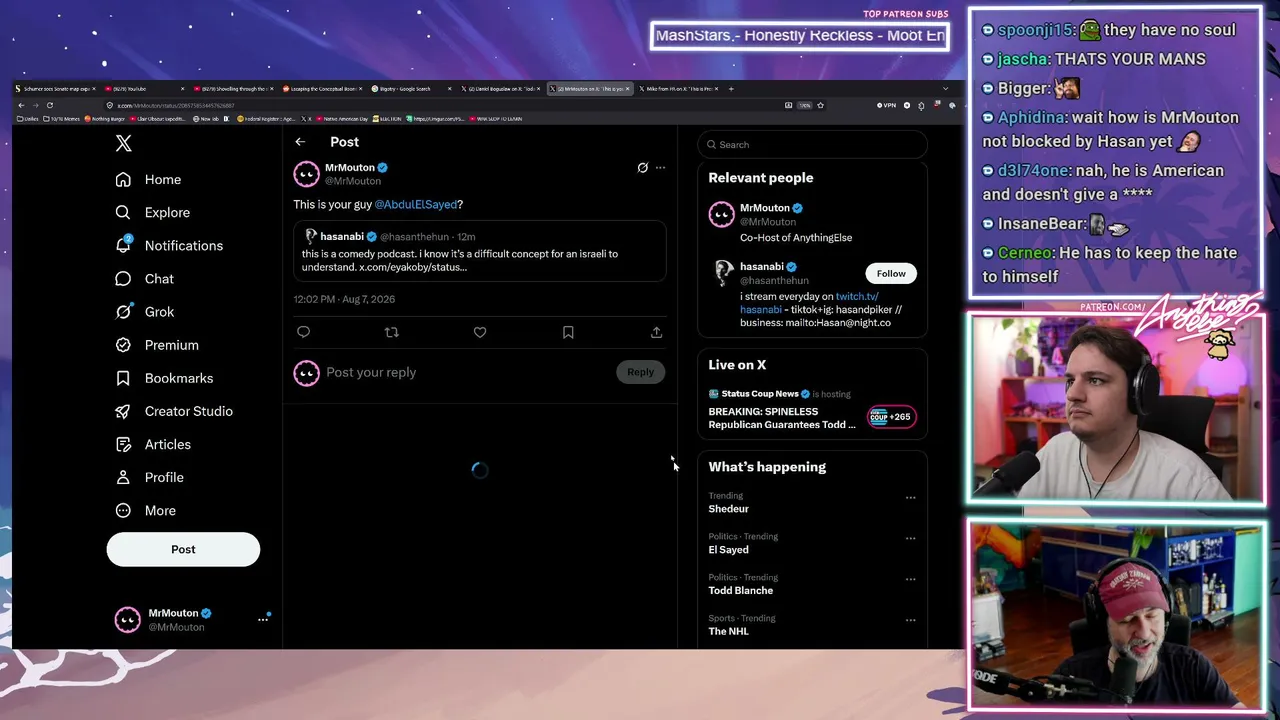Open the quoted hasanabi post
This screenshot has width=1280, height=720.
[480, 251]
